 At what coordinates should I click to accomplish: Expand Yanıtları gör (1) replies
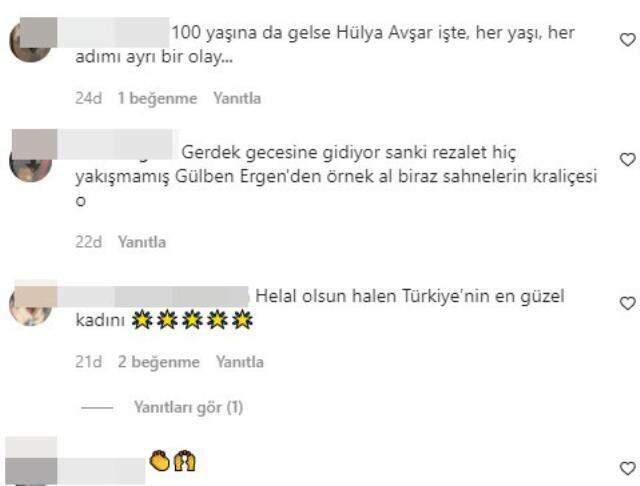click(x=189, y=407)
